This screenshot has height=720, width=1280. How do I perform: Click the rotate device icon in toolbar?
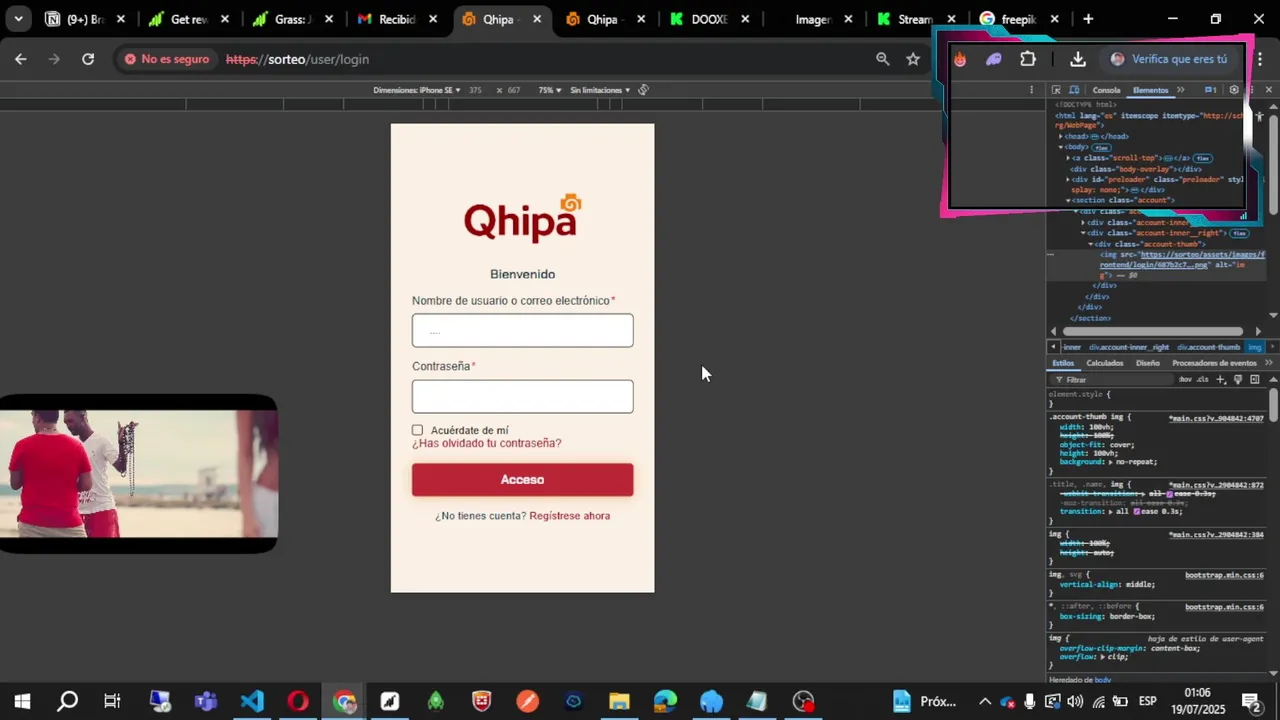coord(643,90)
